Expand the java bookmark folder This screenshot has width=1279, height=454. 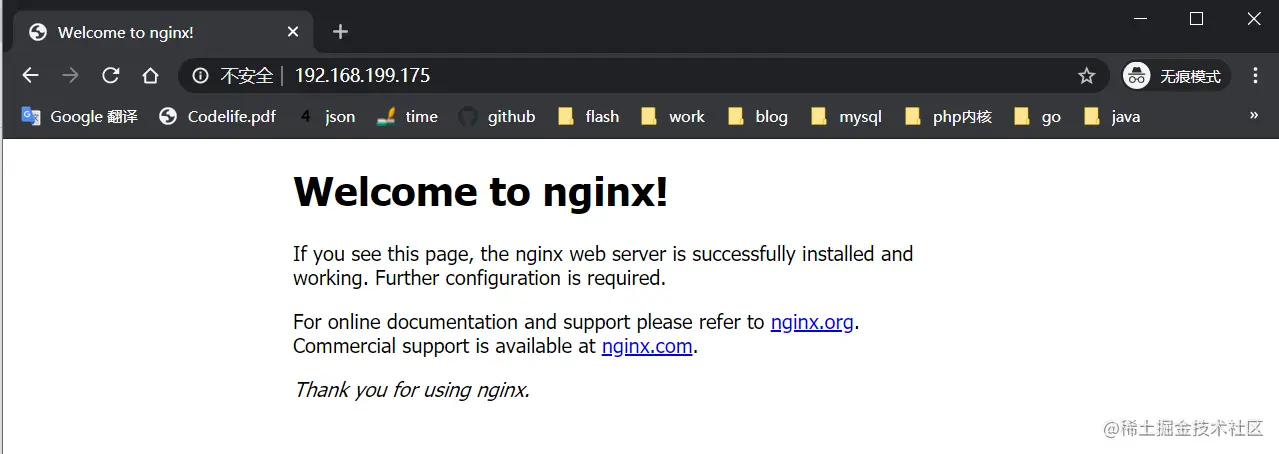click(1111, 117)
